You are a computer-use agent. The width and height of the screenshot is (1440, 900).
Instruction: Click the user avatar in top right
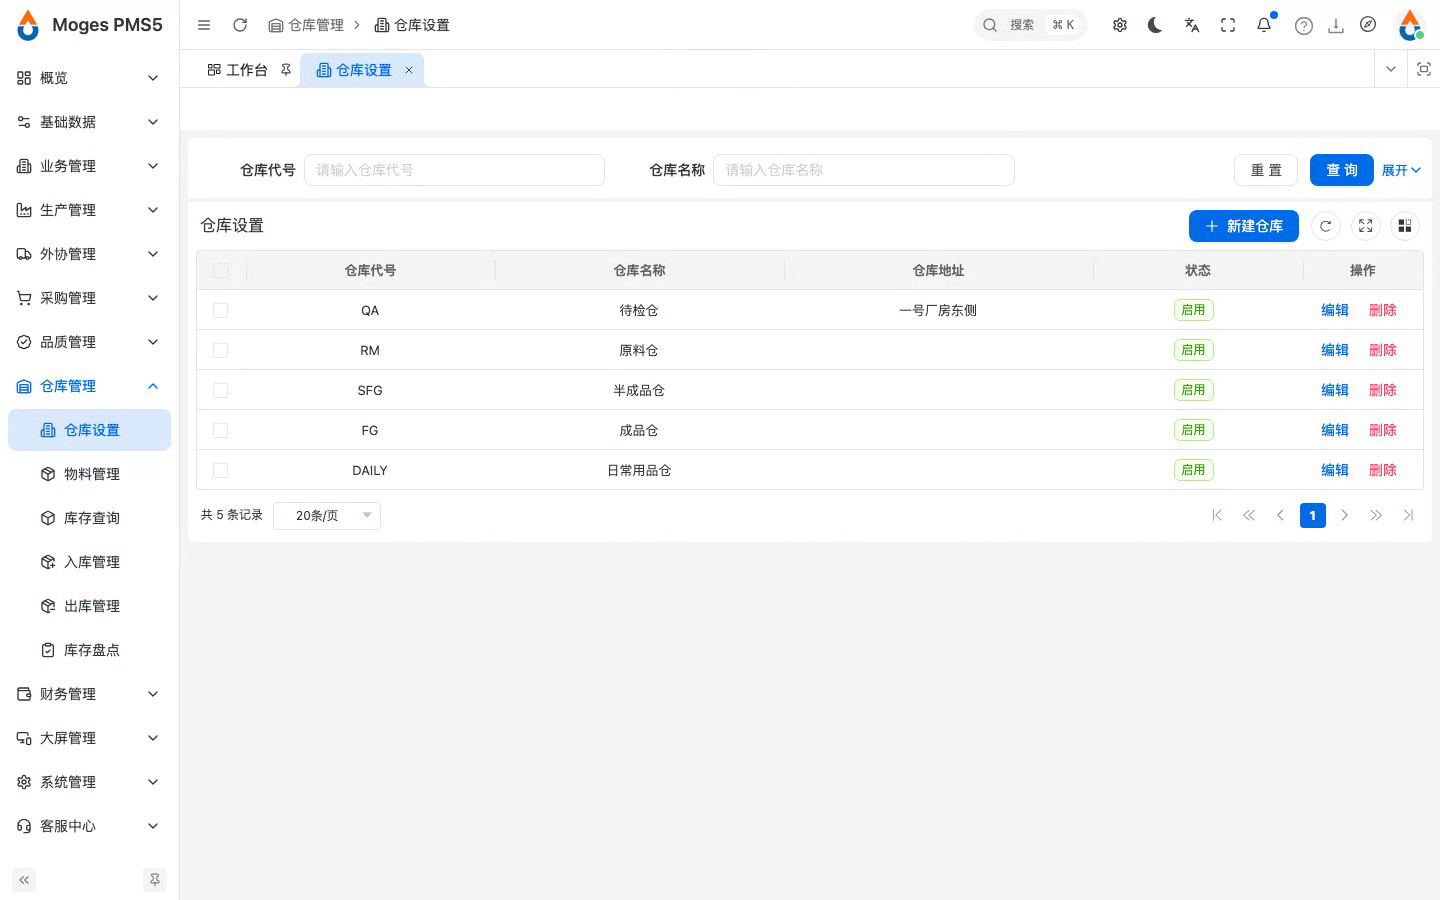coord(1410,25)
